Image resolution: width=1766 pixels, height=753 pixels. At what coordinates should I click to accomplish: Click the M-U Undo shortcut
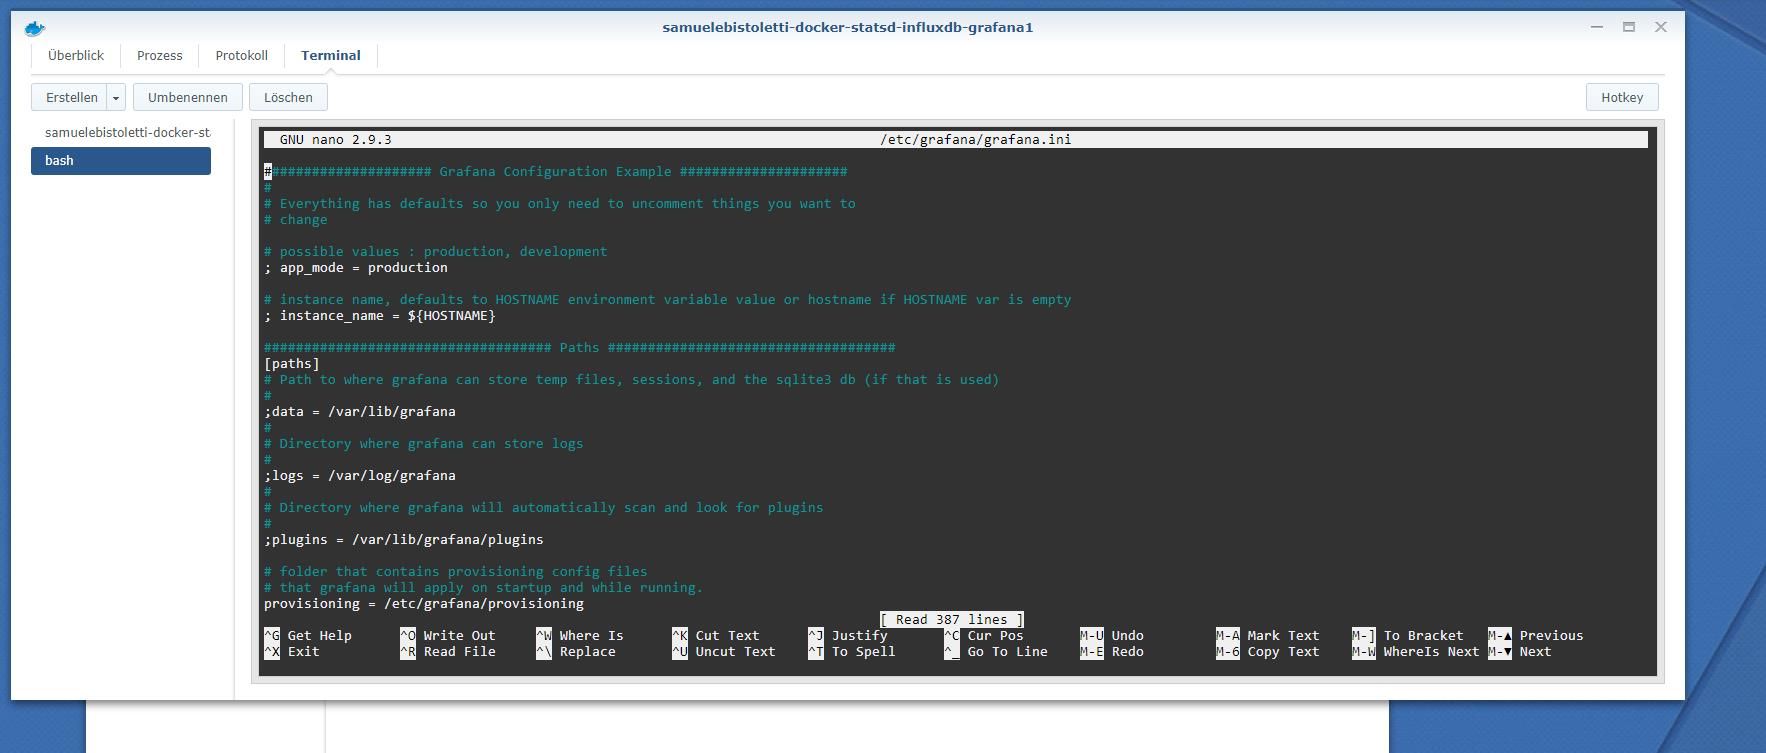1112,636
